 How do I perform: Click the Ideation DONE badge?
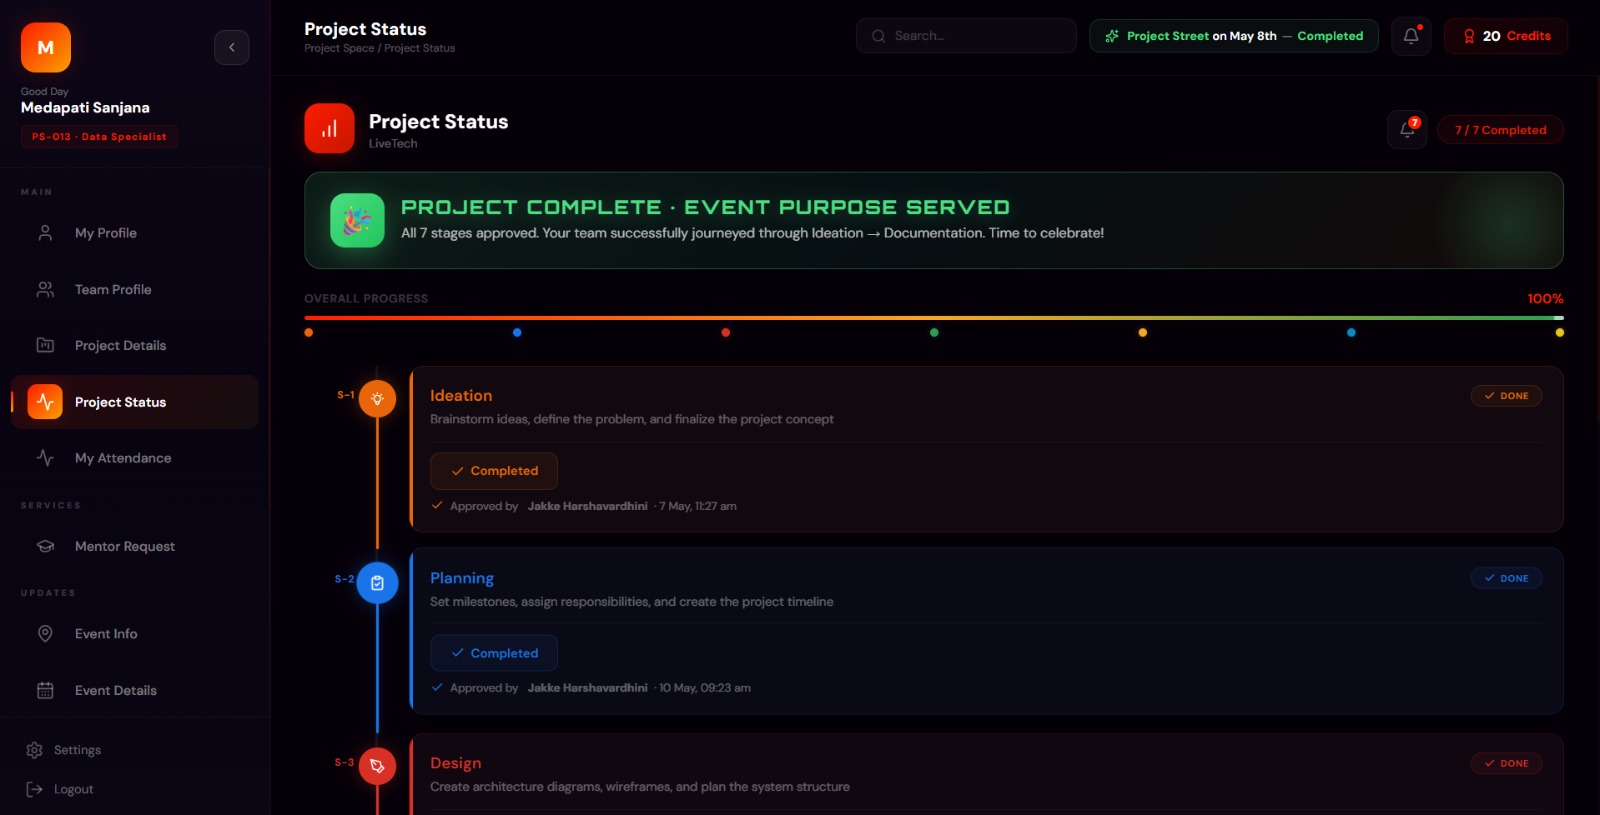coord(1506,396)
